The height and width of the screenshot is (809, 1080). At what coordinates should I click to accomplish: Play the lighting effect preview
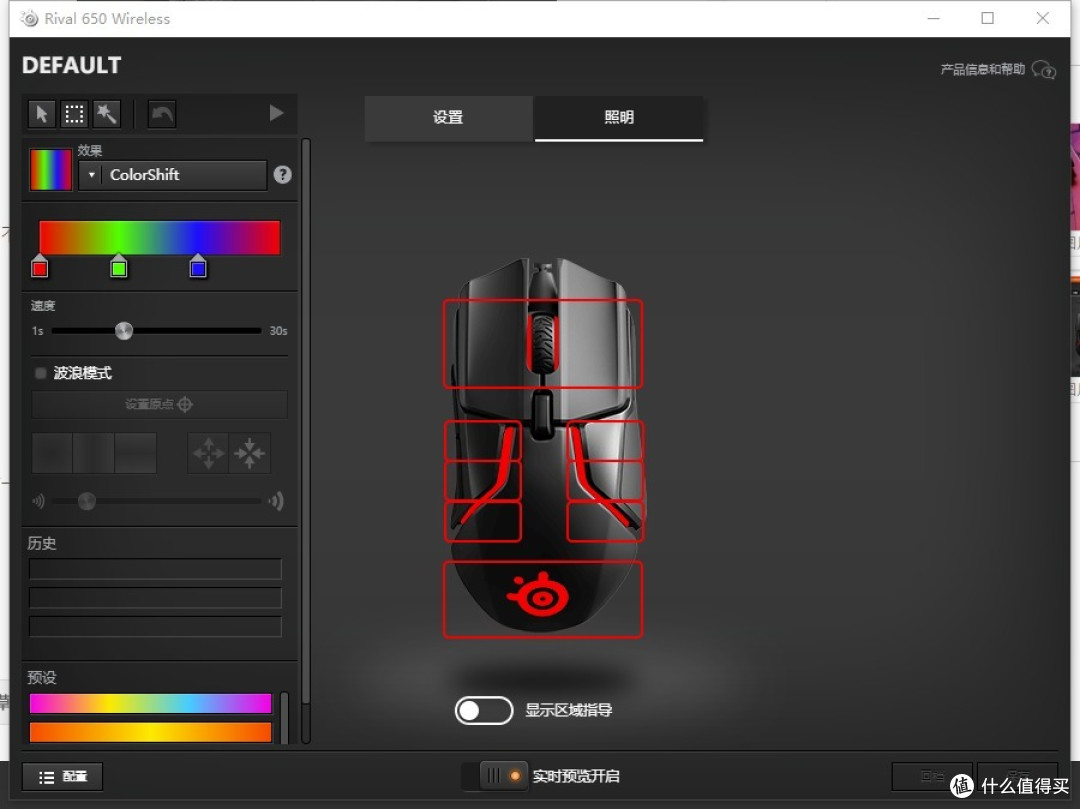tap(276, 113)
